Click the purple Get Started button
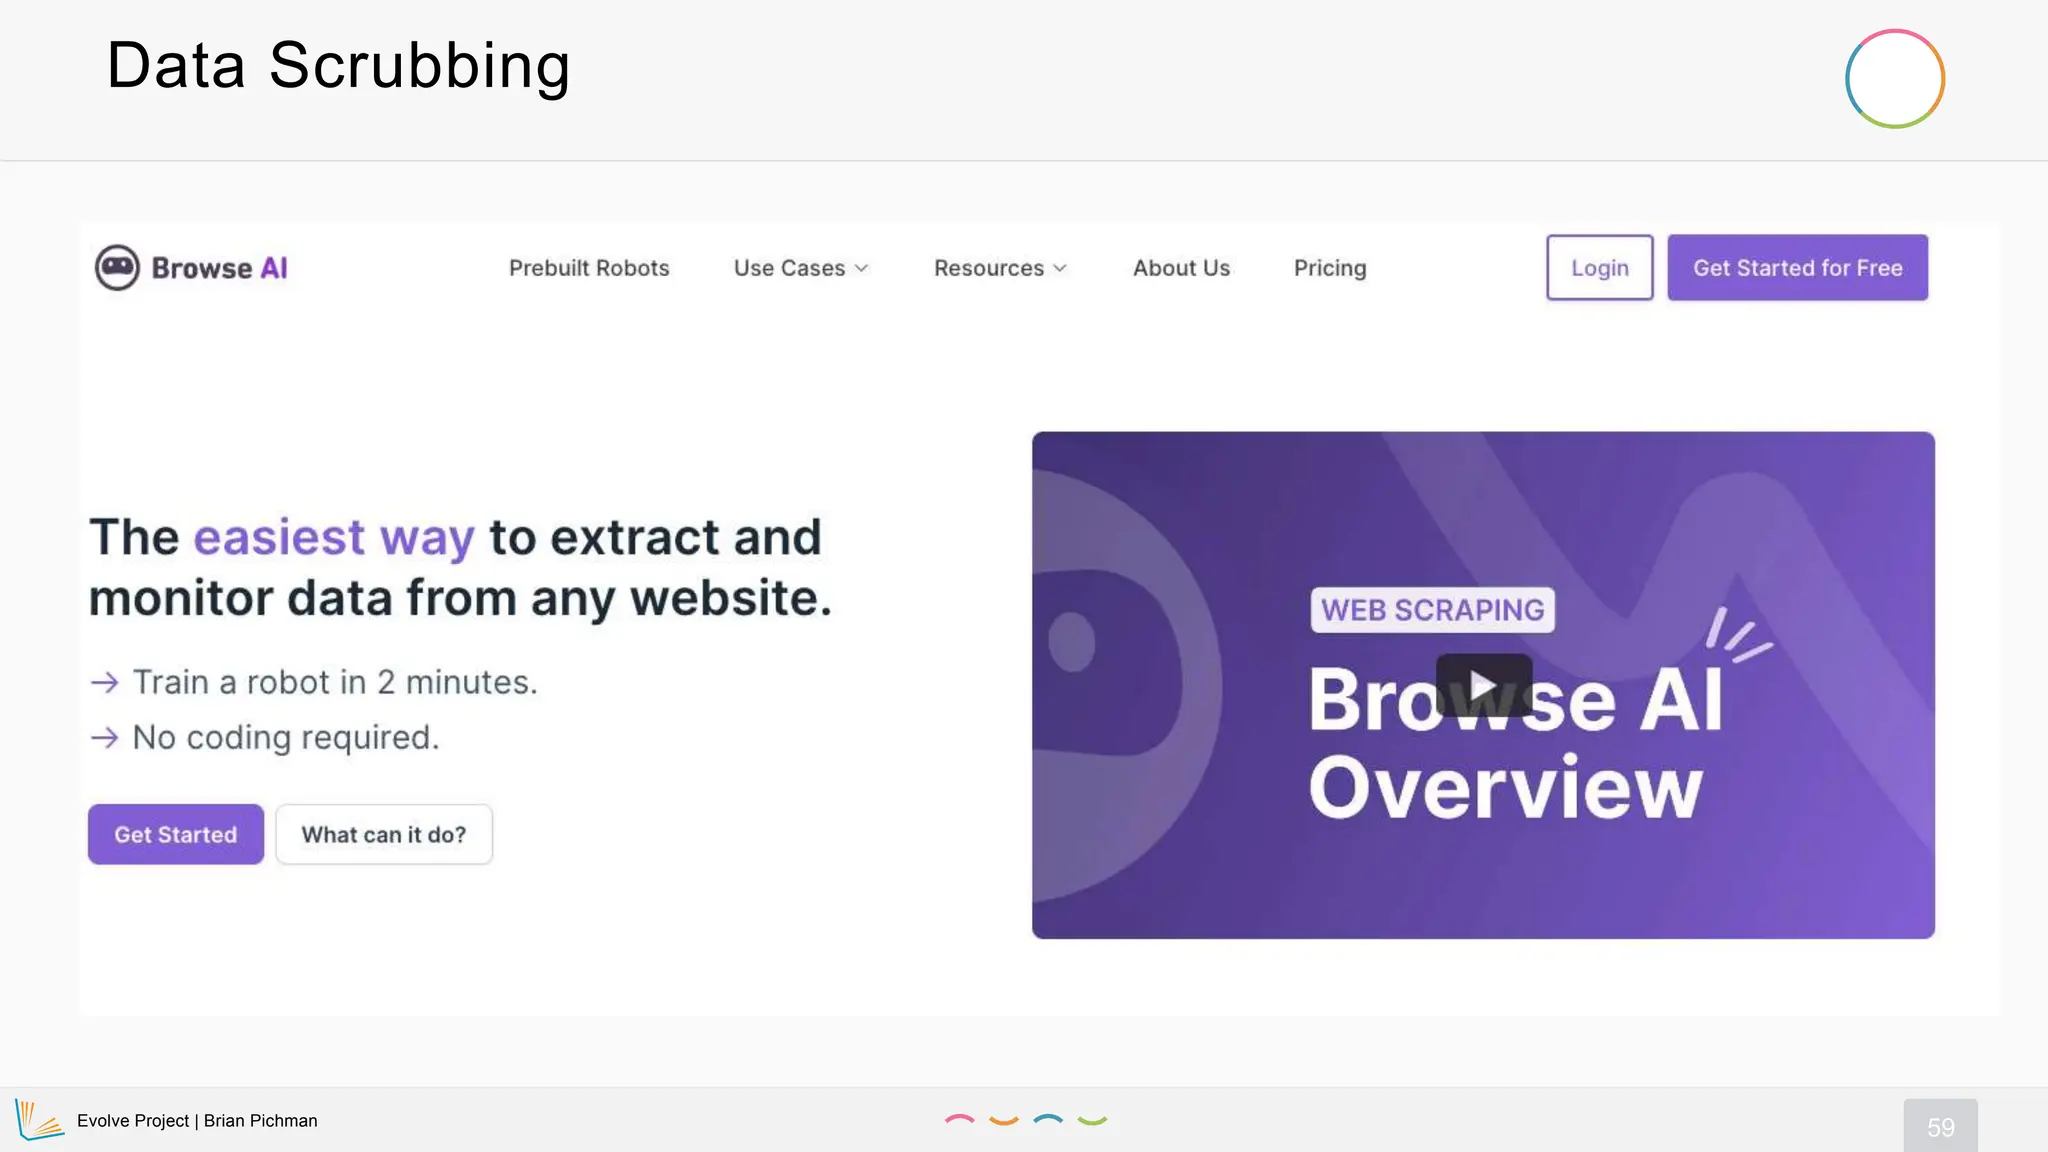The width and height of the screenshot is (2048, 1152). click(x=176, y=834)
